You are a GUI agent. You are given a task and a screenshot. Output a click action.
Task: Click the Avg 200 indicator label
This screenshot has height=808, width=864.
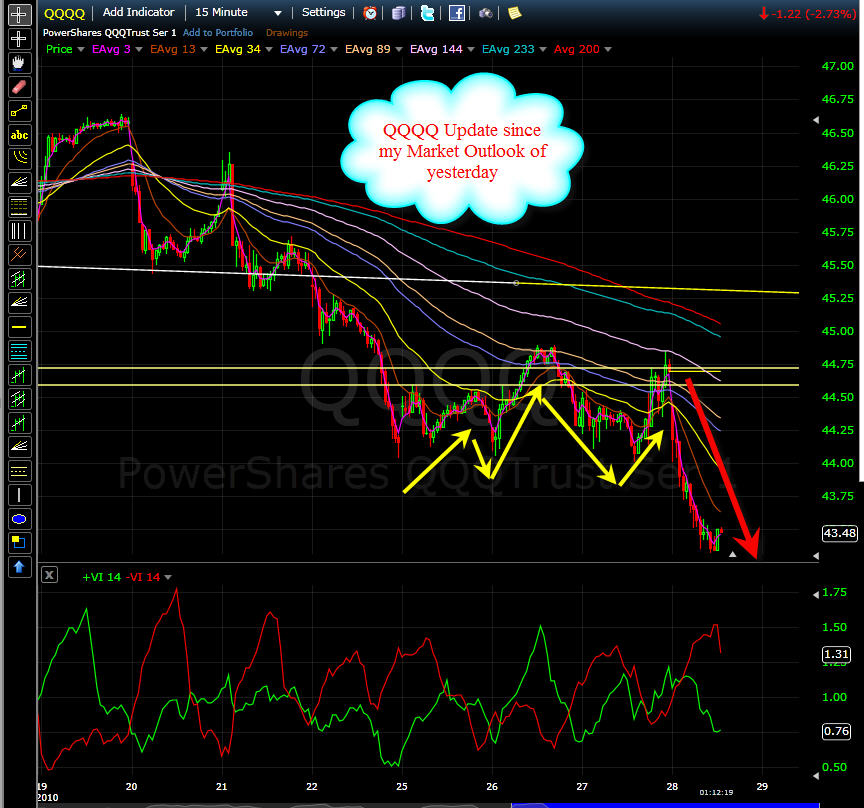pyautogui.click(x=576, y=49)
